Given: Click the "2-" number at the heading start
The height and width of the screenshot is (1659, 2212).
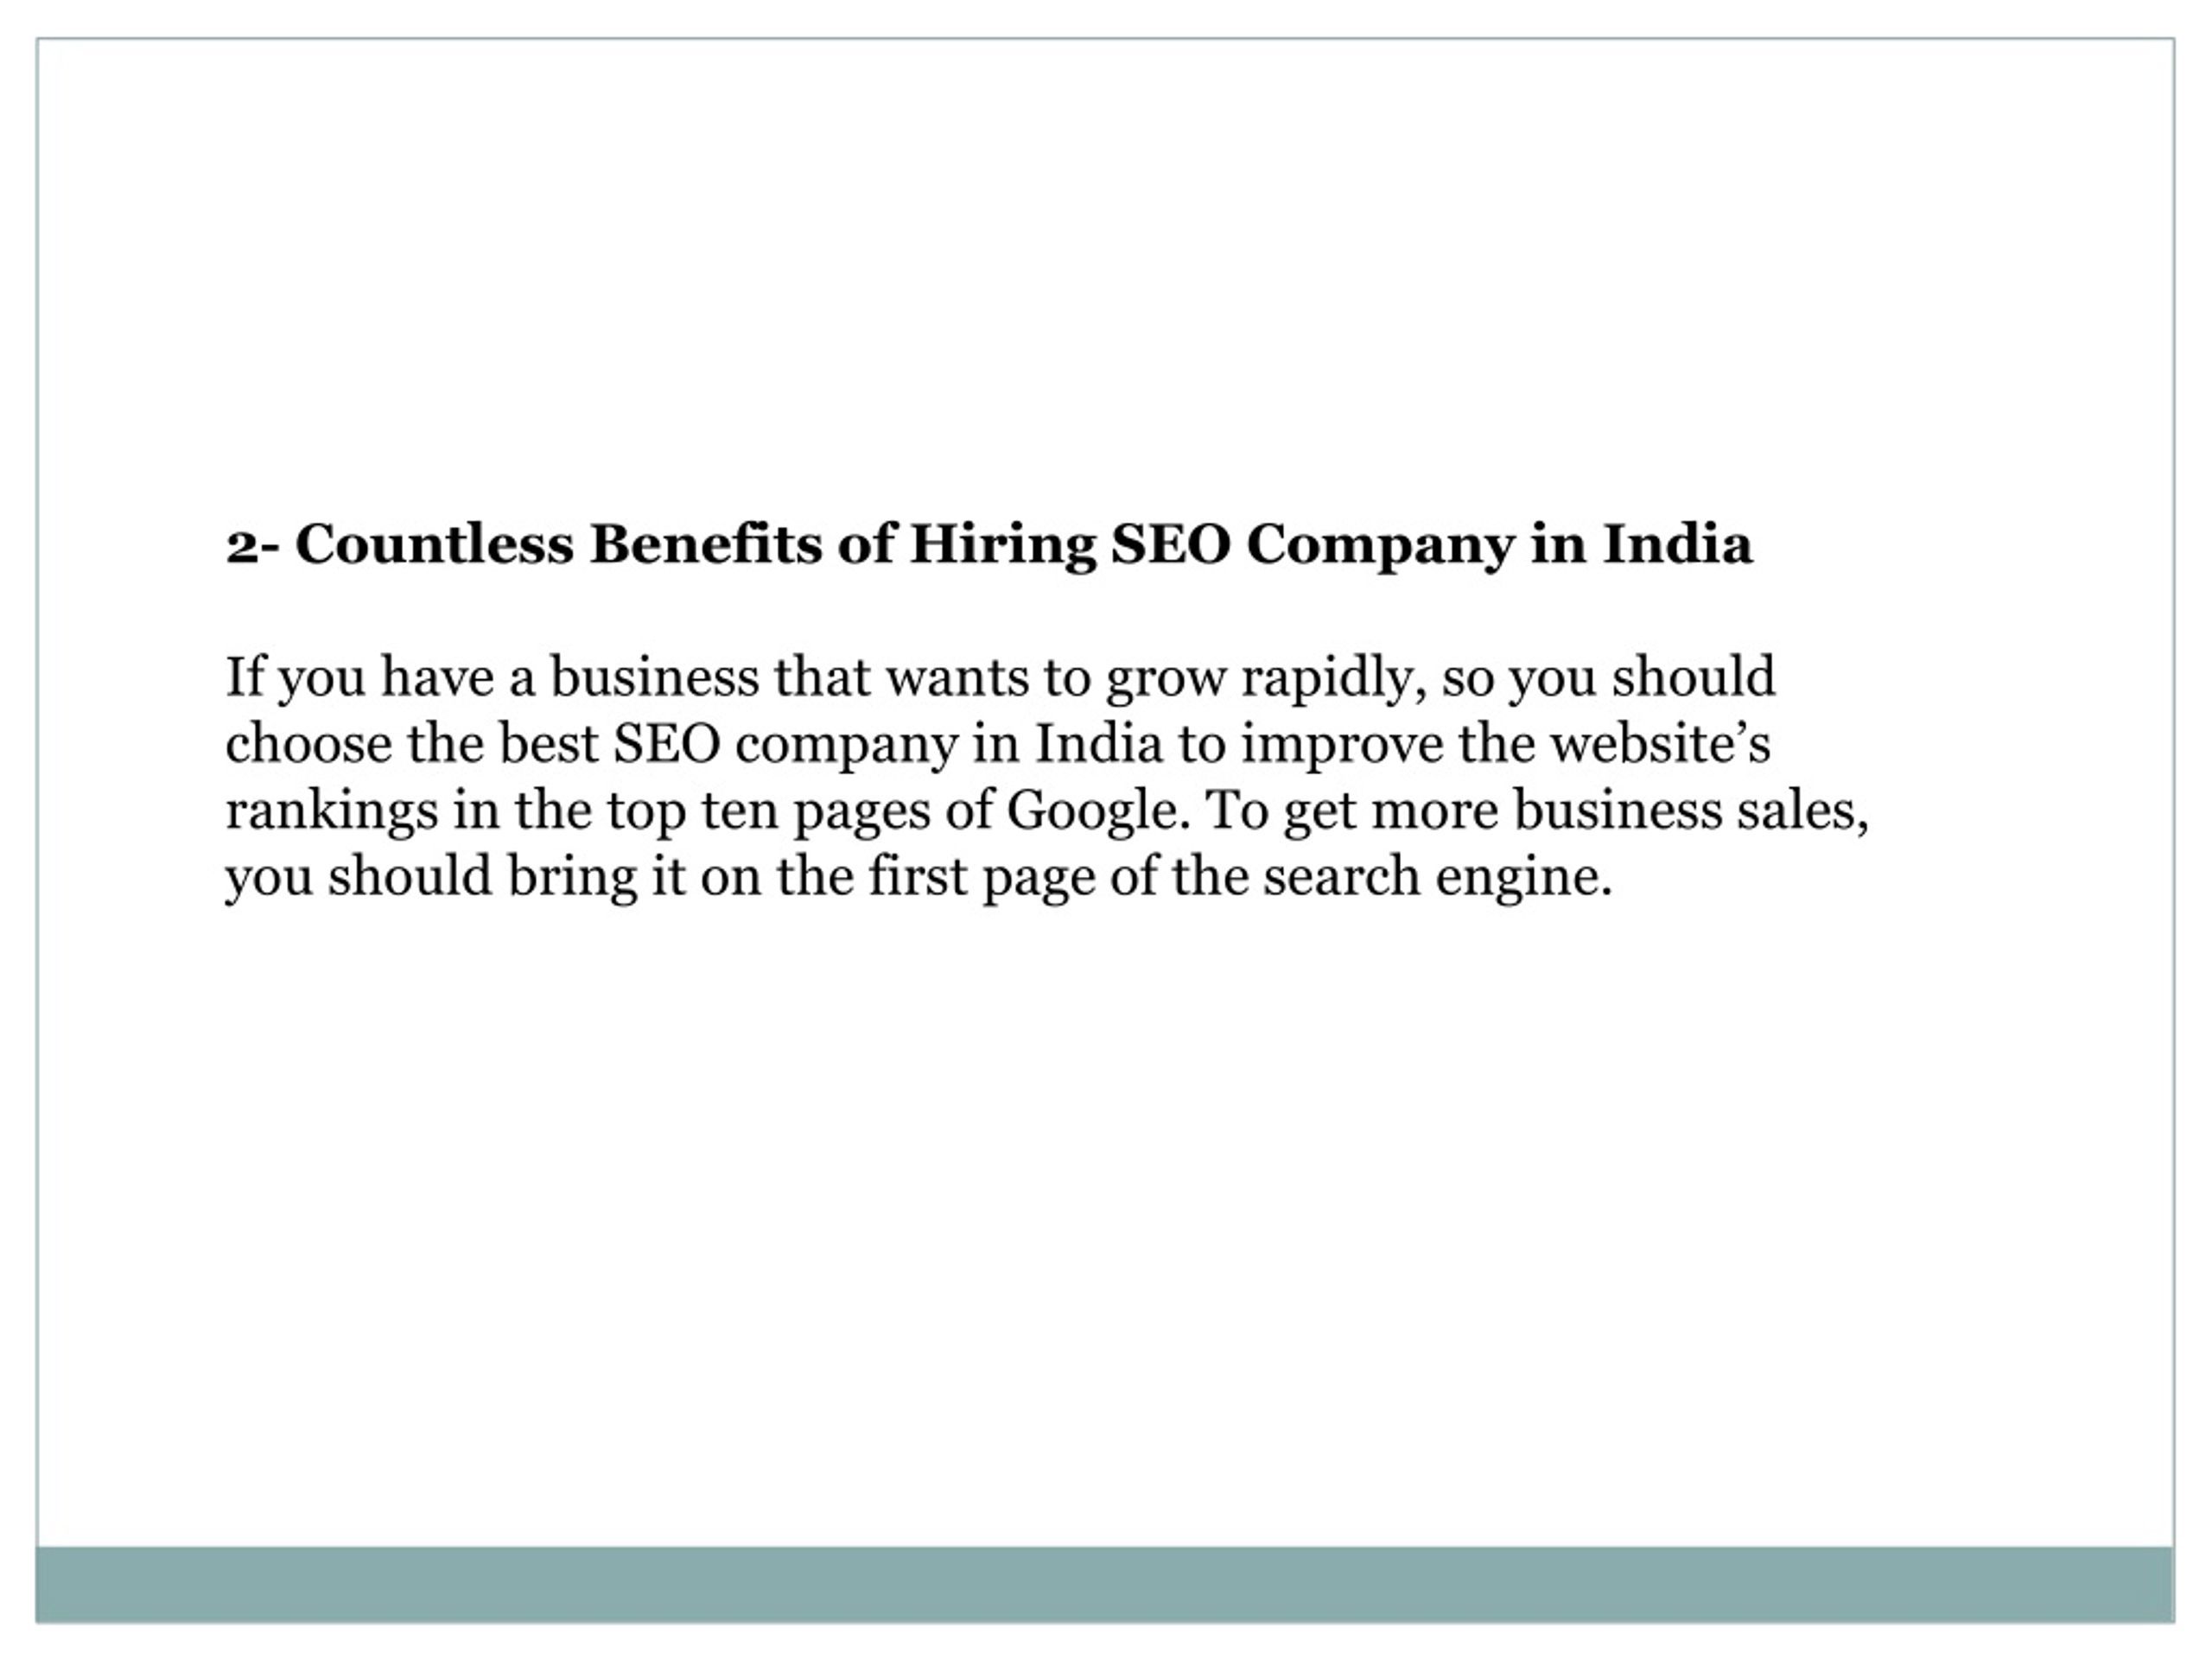Looking at the screenshot, I should pos(254,547).
